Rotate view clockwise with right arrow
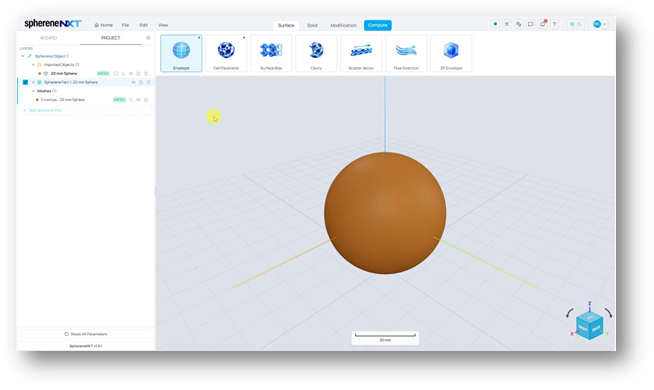Screen dimensions: 654x390 (x=608, y=313)
